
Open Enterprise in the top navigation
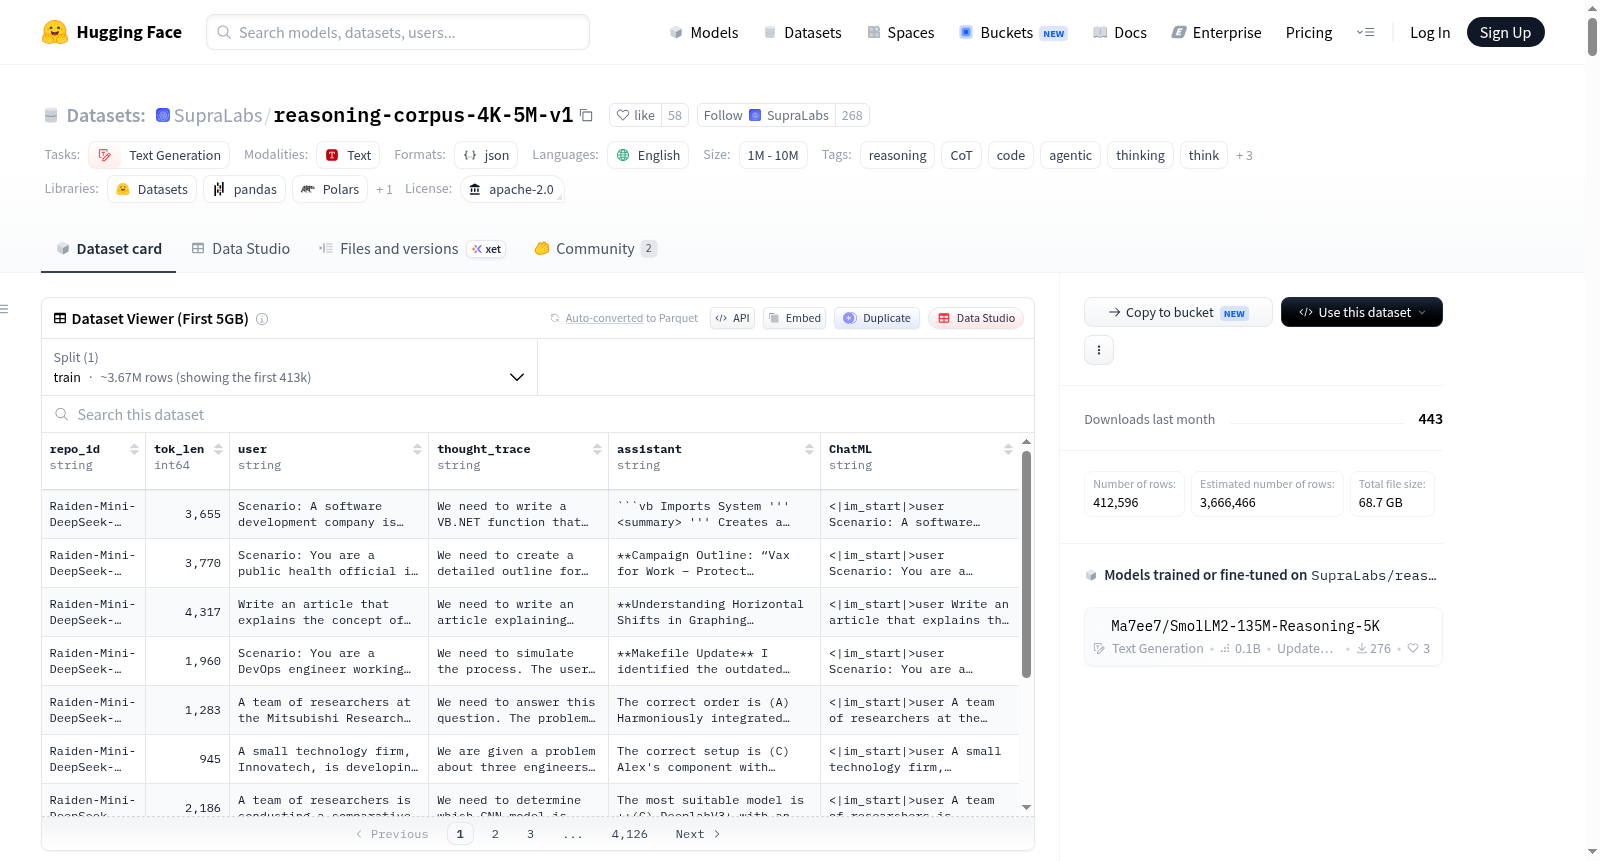tap(1216, 32)
